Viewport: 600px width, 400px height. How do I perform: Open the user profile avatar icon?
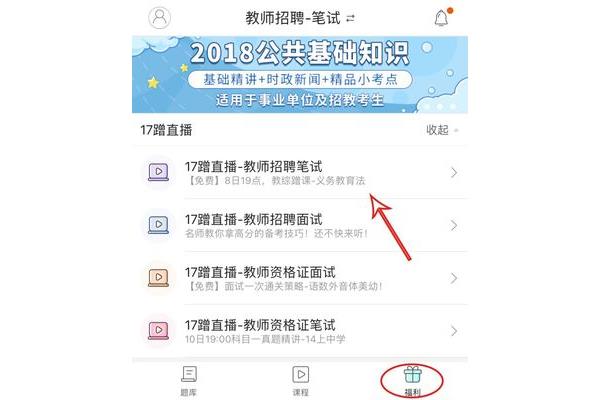[x=159, y=18]
